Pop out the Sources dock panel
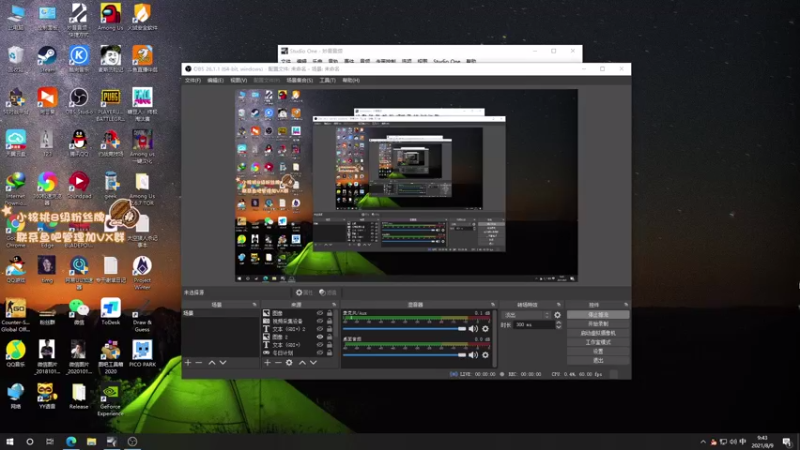 (x=334, y=305)
